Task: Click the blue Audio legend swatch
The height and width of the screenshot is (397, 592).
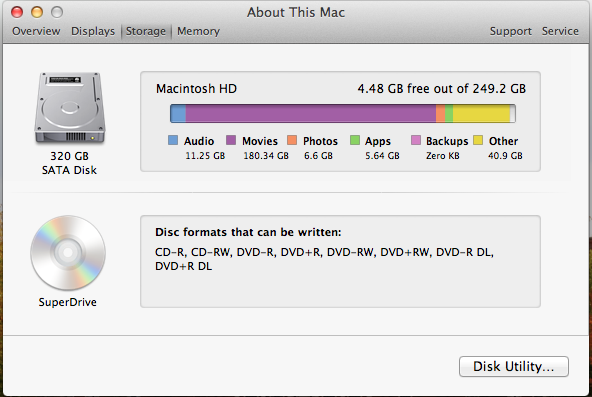Action: coord(173,140)
